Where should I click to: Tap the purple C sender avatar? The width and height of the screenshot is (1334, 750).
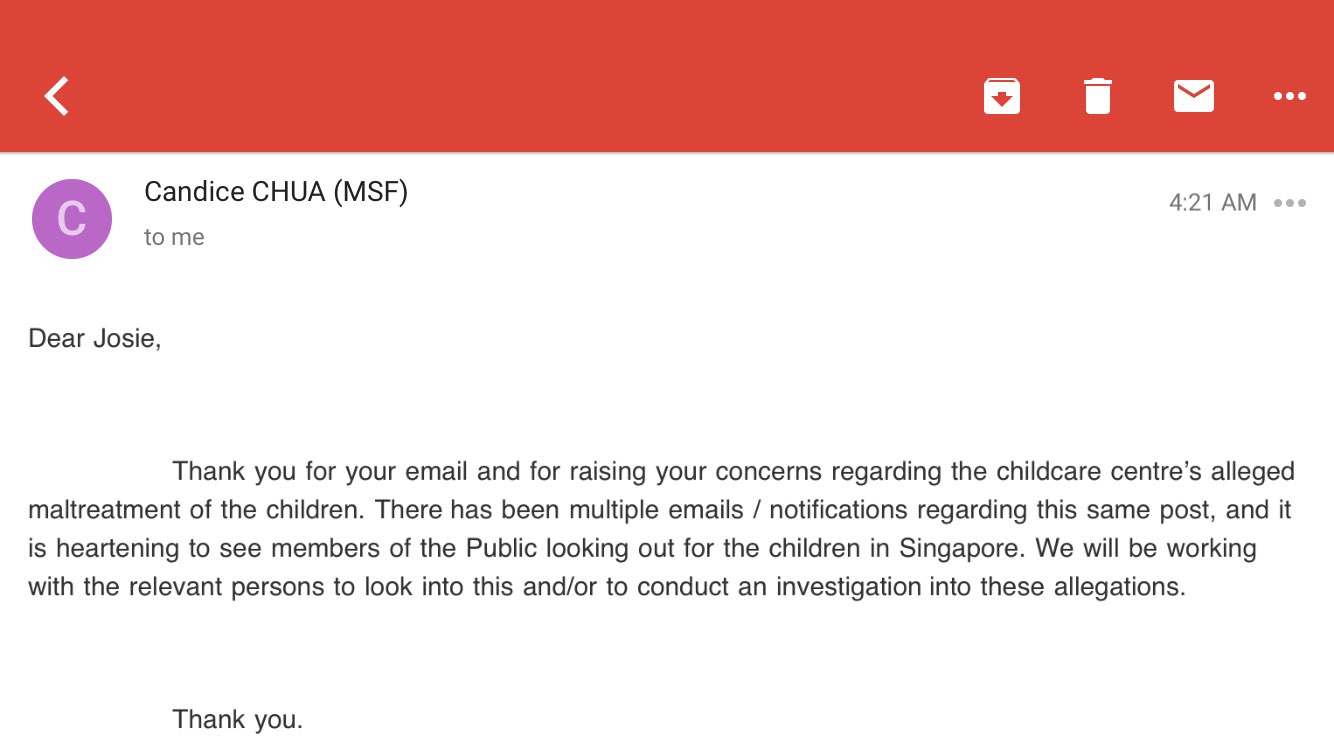click(x=72, y=219)
